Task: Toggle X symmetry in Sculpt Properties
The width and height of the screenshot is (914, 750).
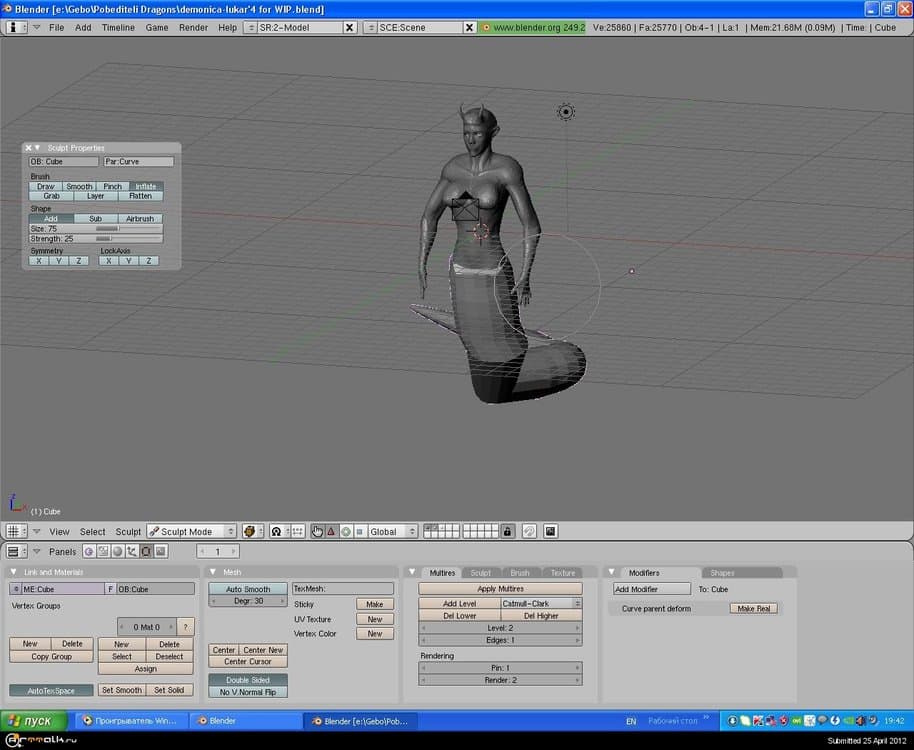Action: [x=38, y=261]
